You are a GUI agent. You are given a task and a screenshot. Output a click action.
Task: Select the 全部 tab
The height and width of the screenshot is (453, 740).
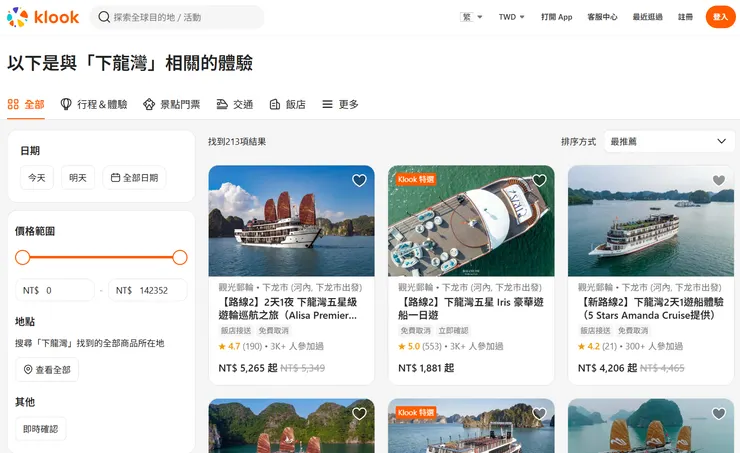coord(26,104)
